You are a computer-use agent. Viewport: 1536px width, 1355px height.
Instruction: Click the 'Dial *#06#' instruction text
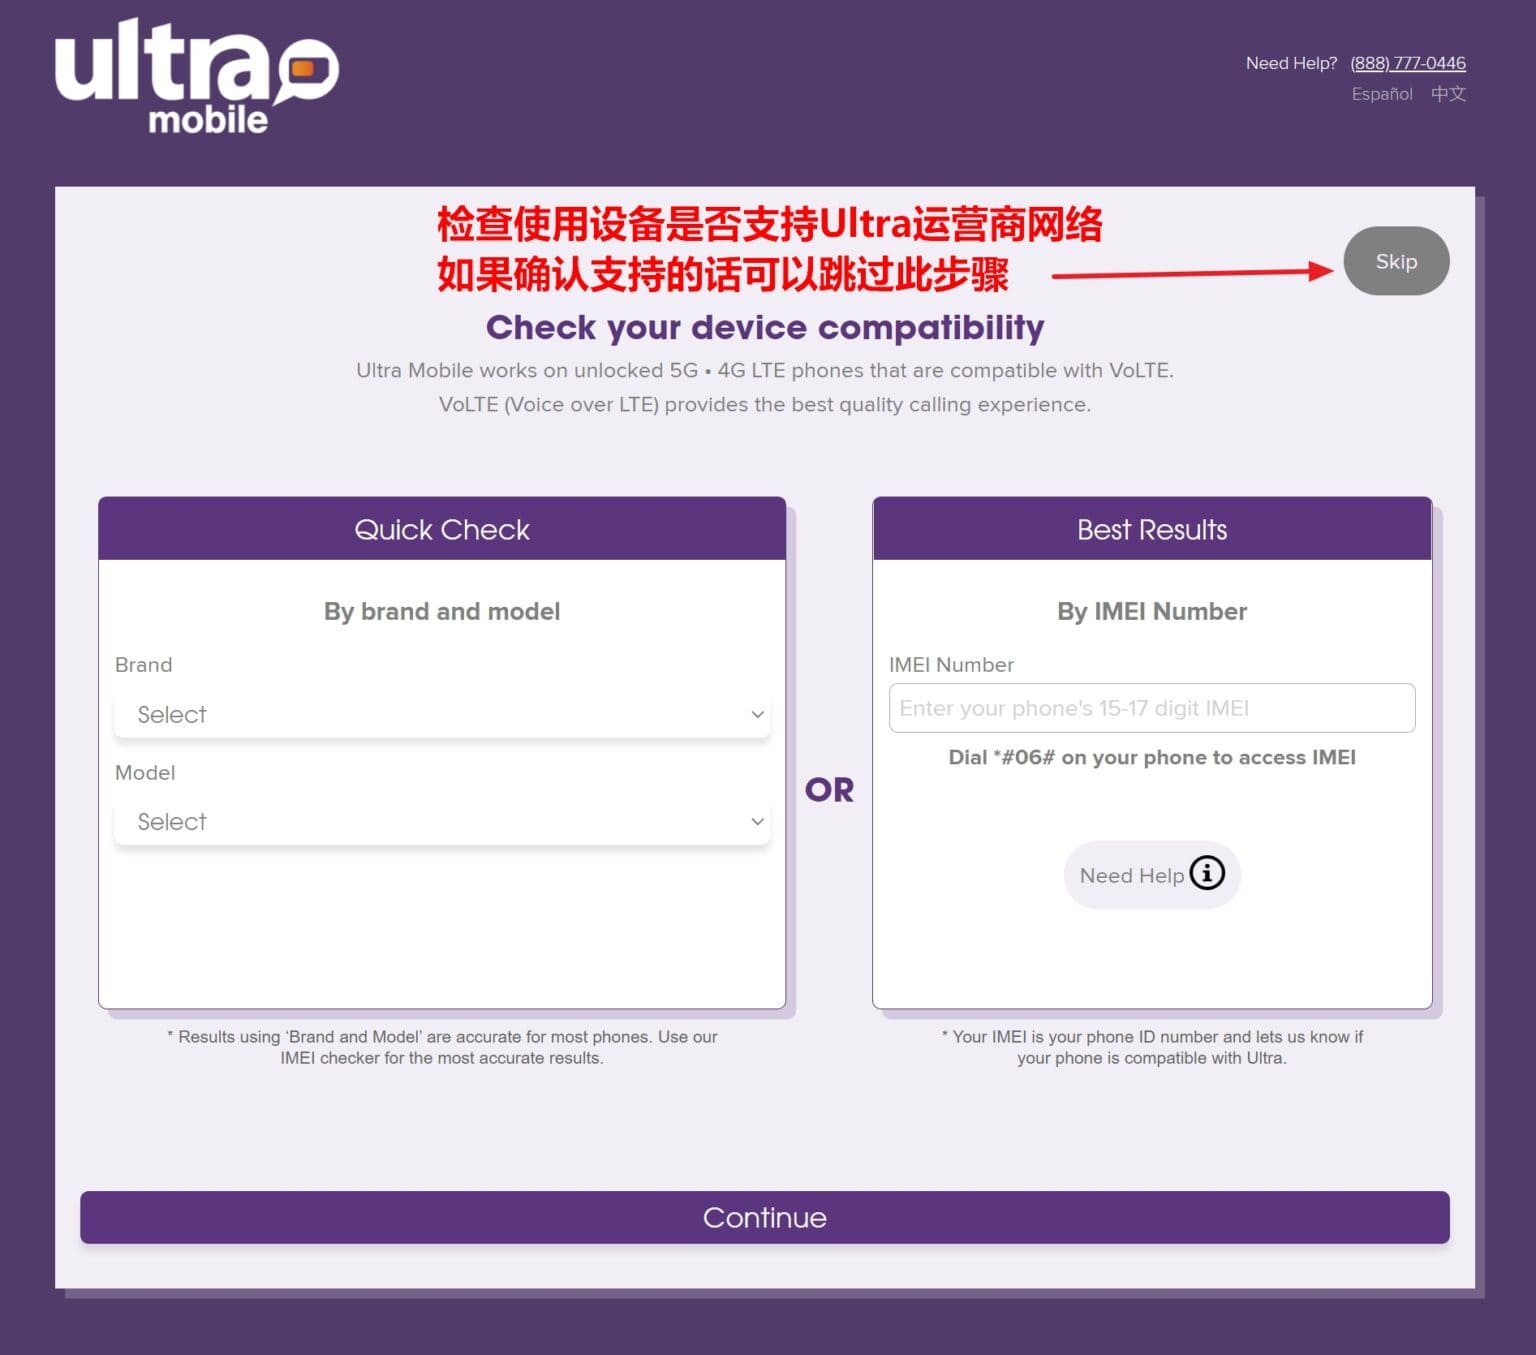(1152, 757)
